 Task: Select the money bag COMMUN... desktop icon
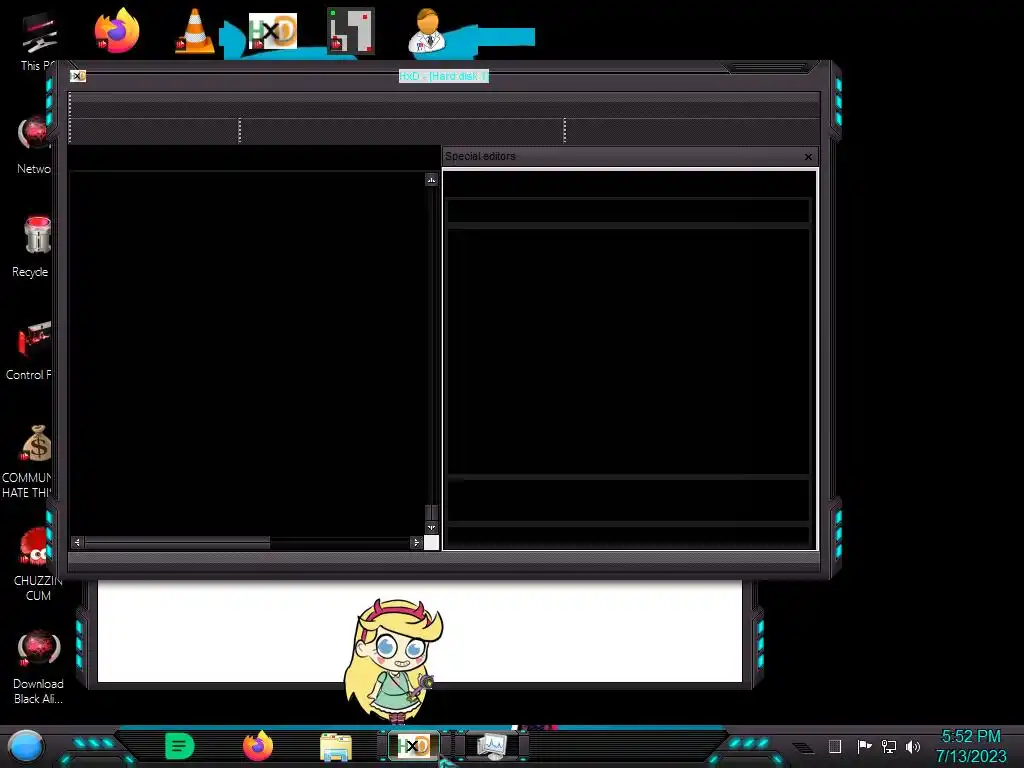pyautogui.click(x=29, y=461)
